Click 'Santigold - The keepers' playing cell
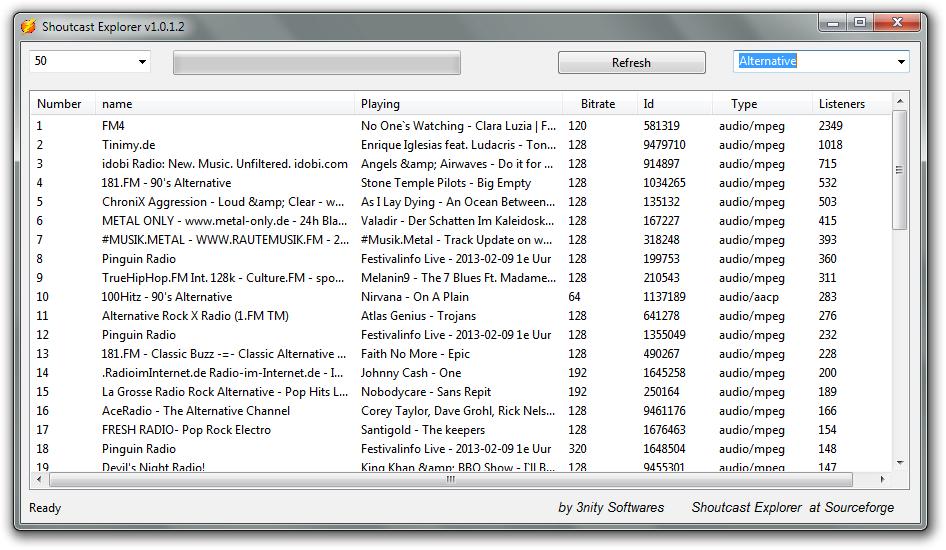The width and height of the screenshot is (946, 550). 423,430
